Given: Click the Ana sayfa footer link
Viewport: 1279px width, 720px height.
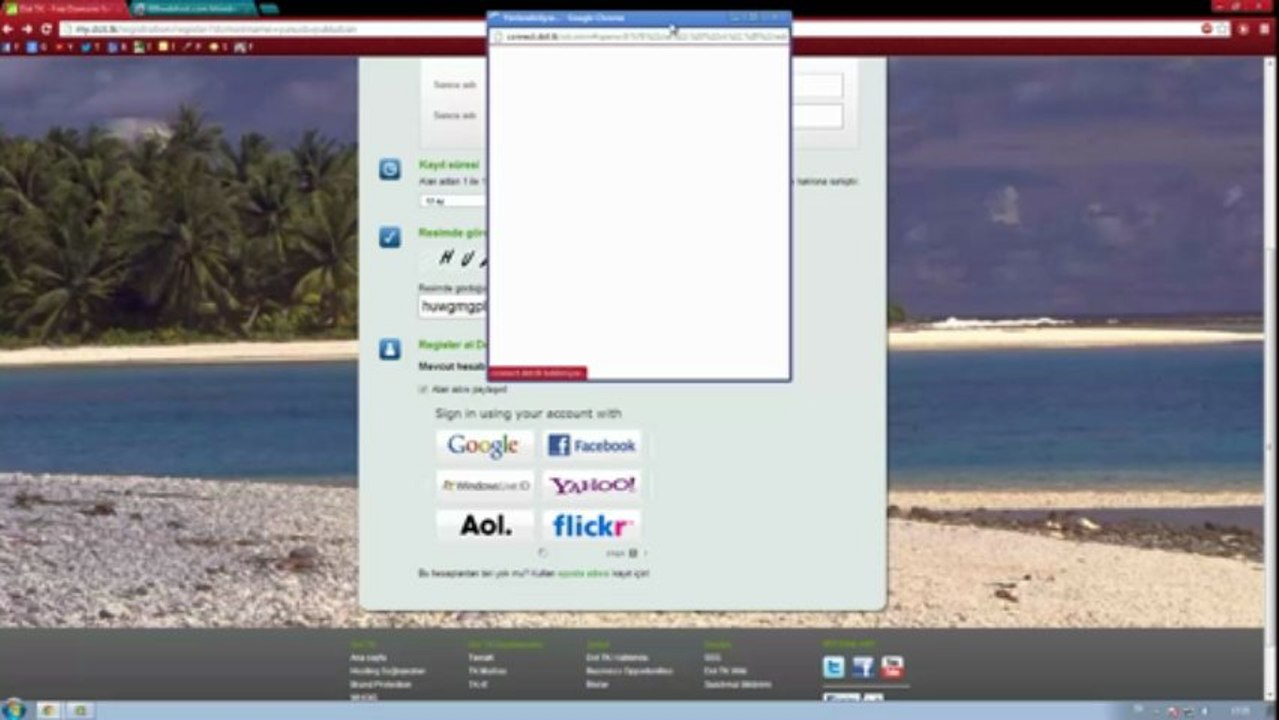Looking at the screenshot, I should pos(368,658).
